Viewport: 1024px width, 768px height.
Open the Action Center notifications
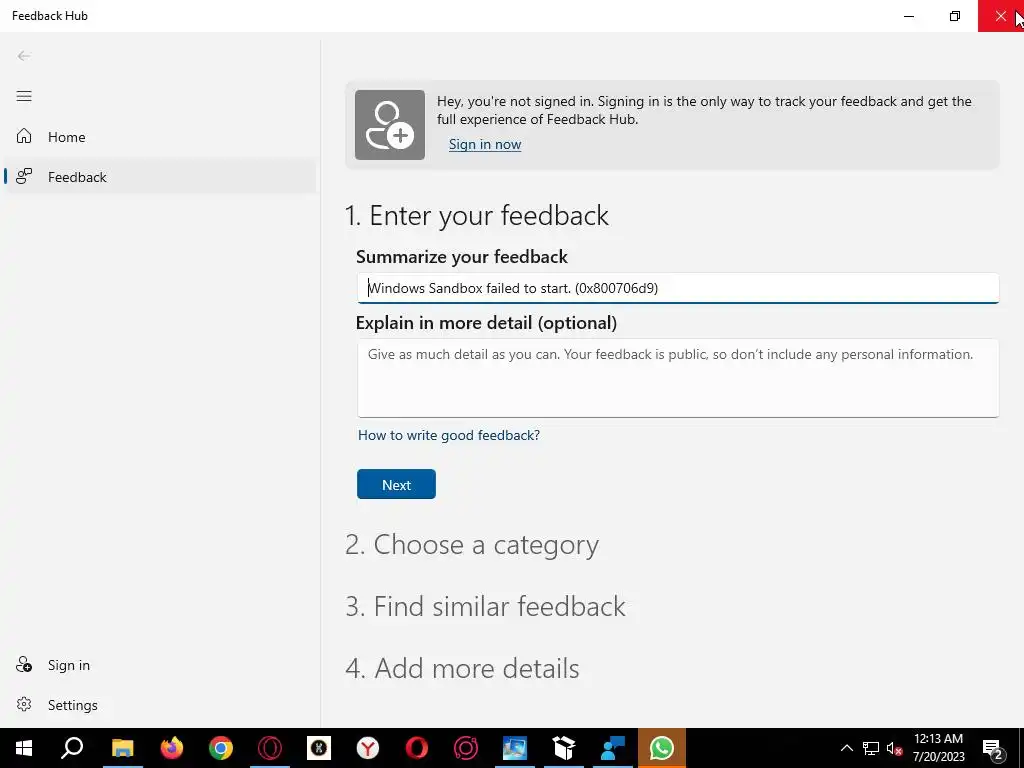tap(993, 748)
